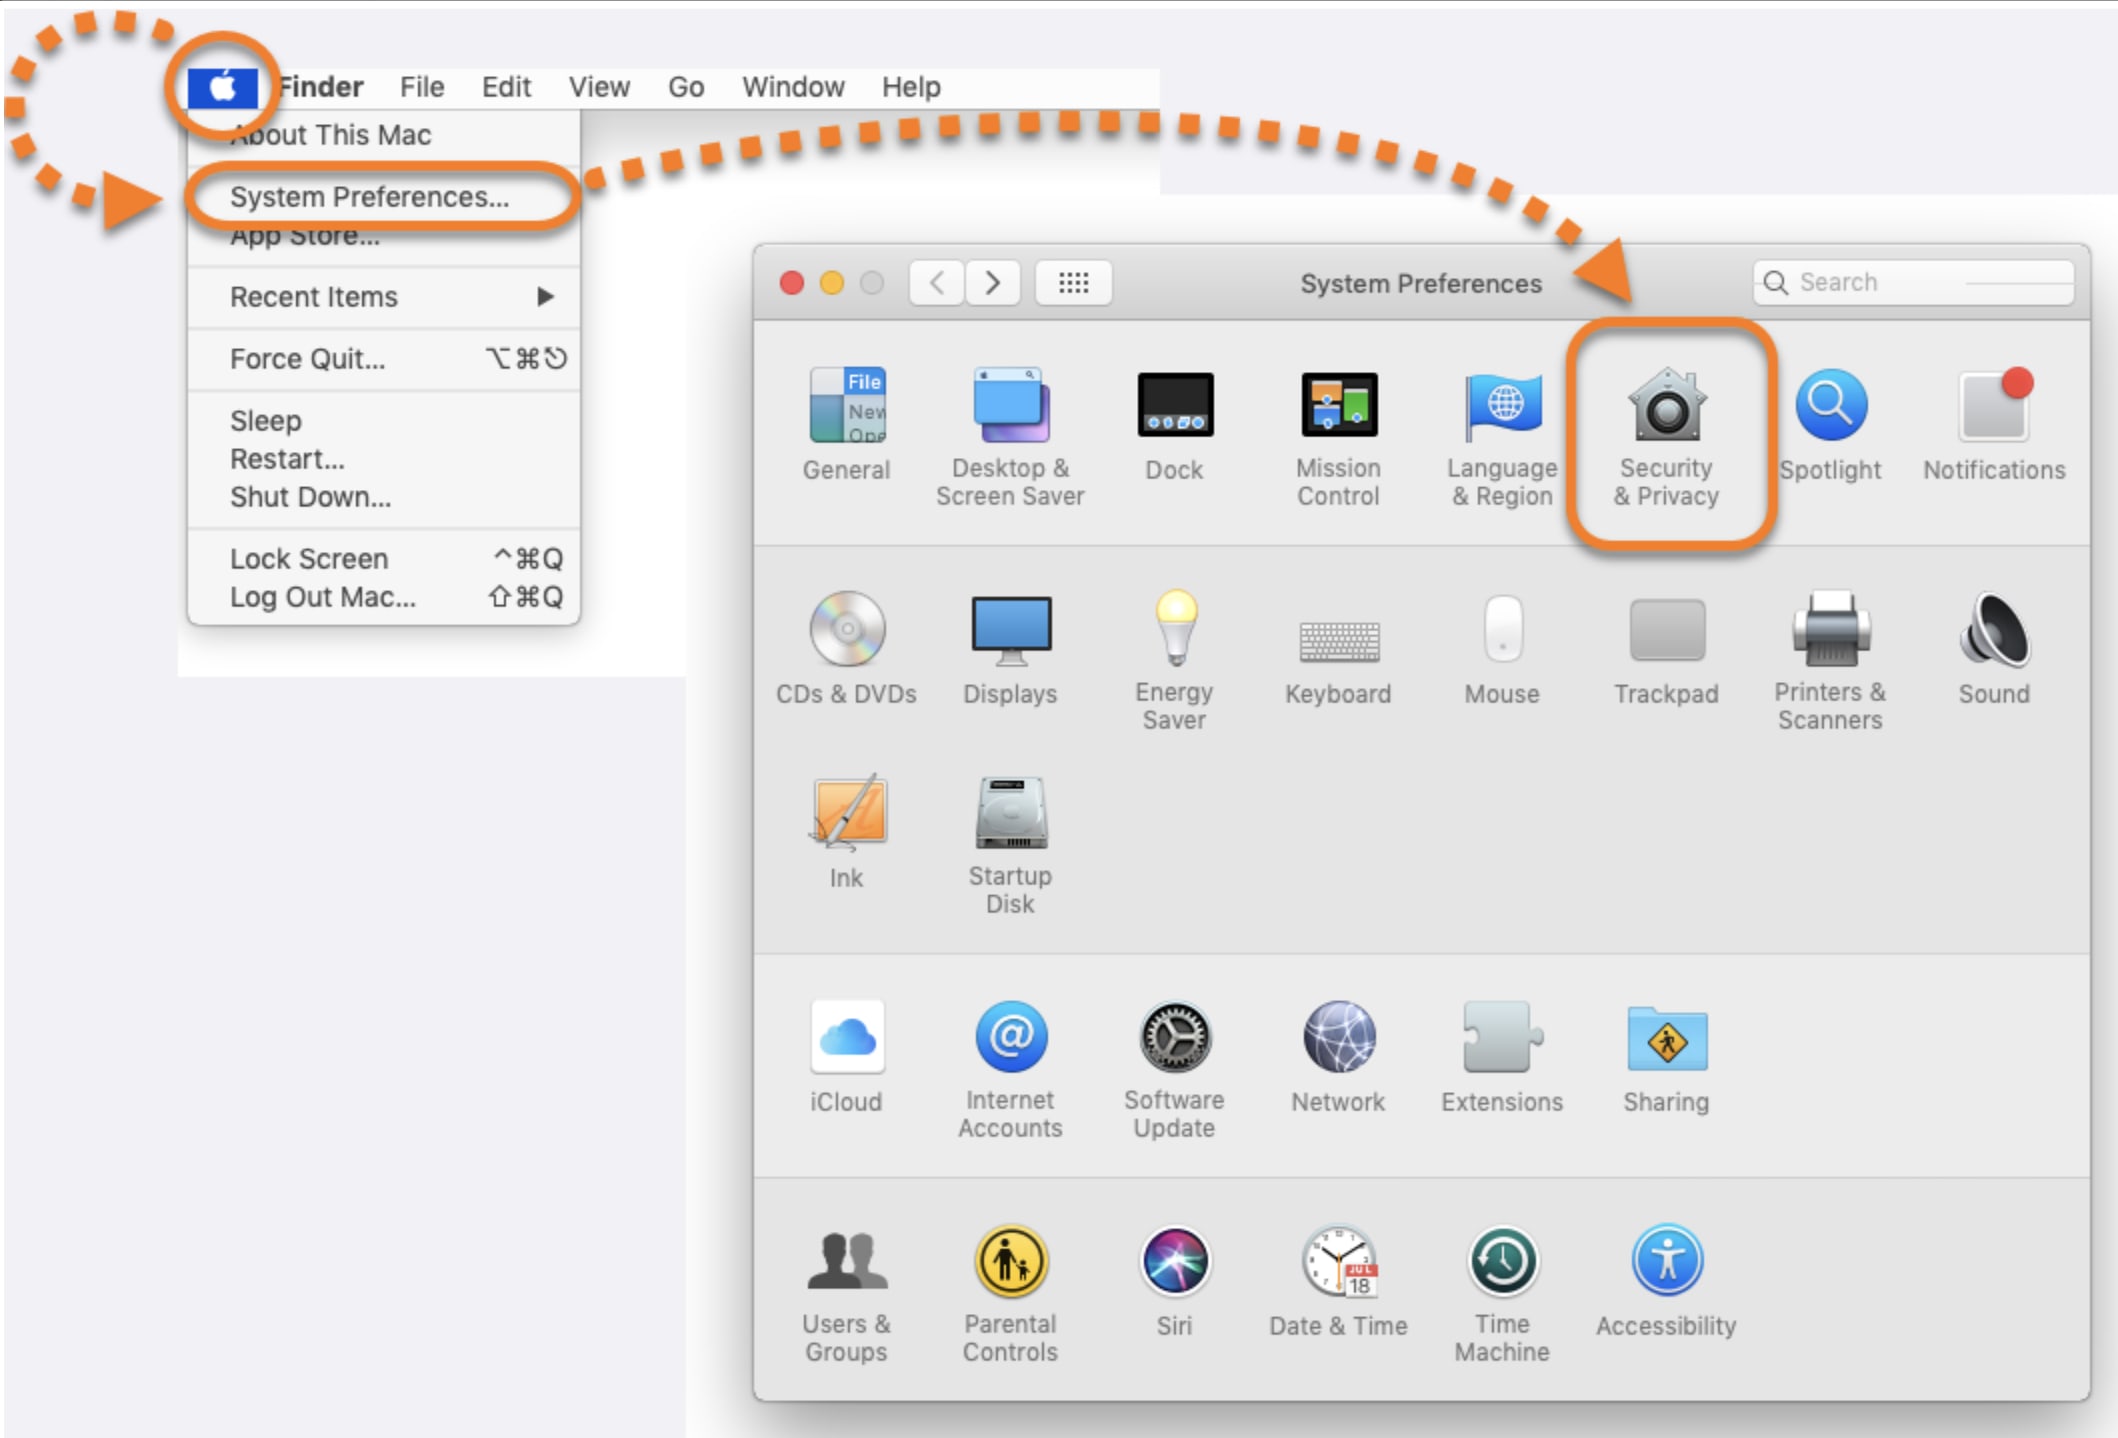The height and width of the screenshot is (1438, 2118).
Task: Click the Show All grid button
Action: pyautogui.click(x=1073, y=283)
